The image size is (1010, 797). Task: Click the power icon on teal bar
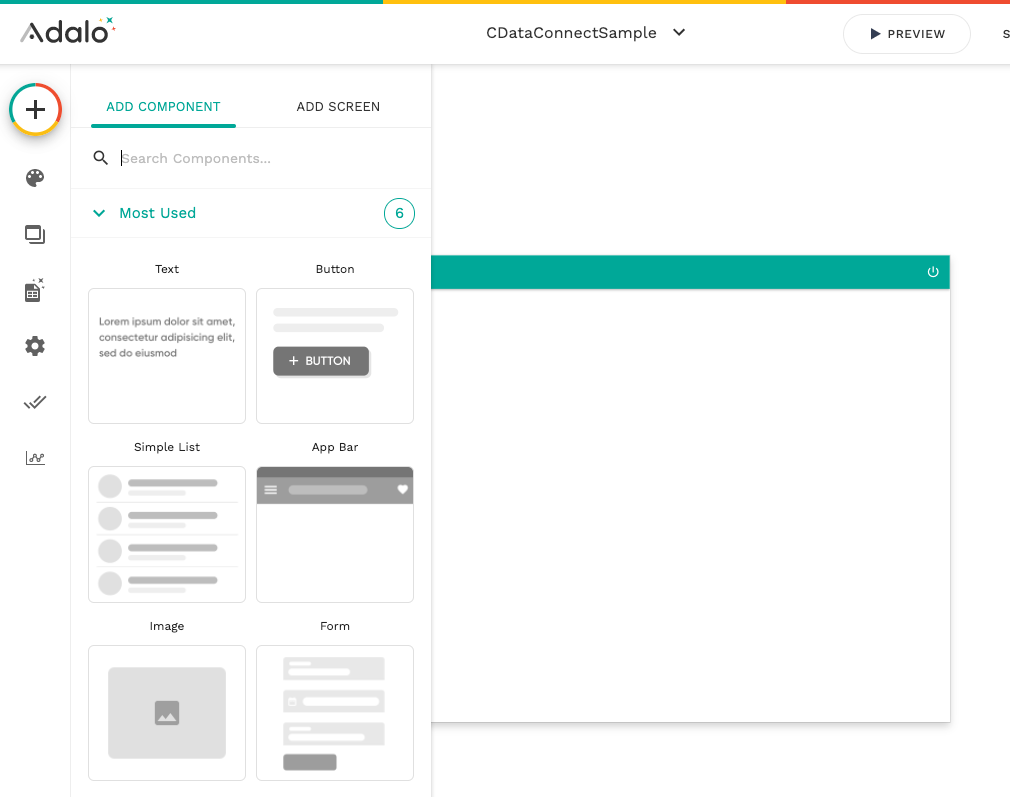point(933,272)
